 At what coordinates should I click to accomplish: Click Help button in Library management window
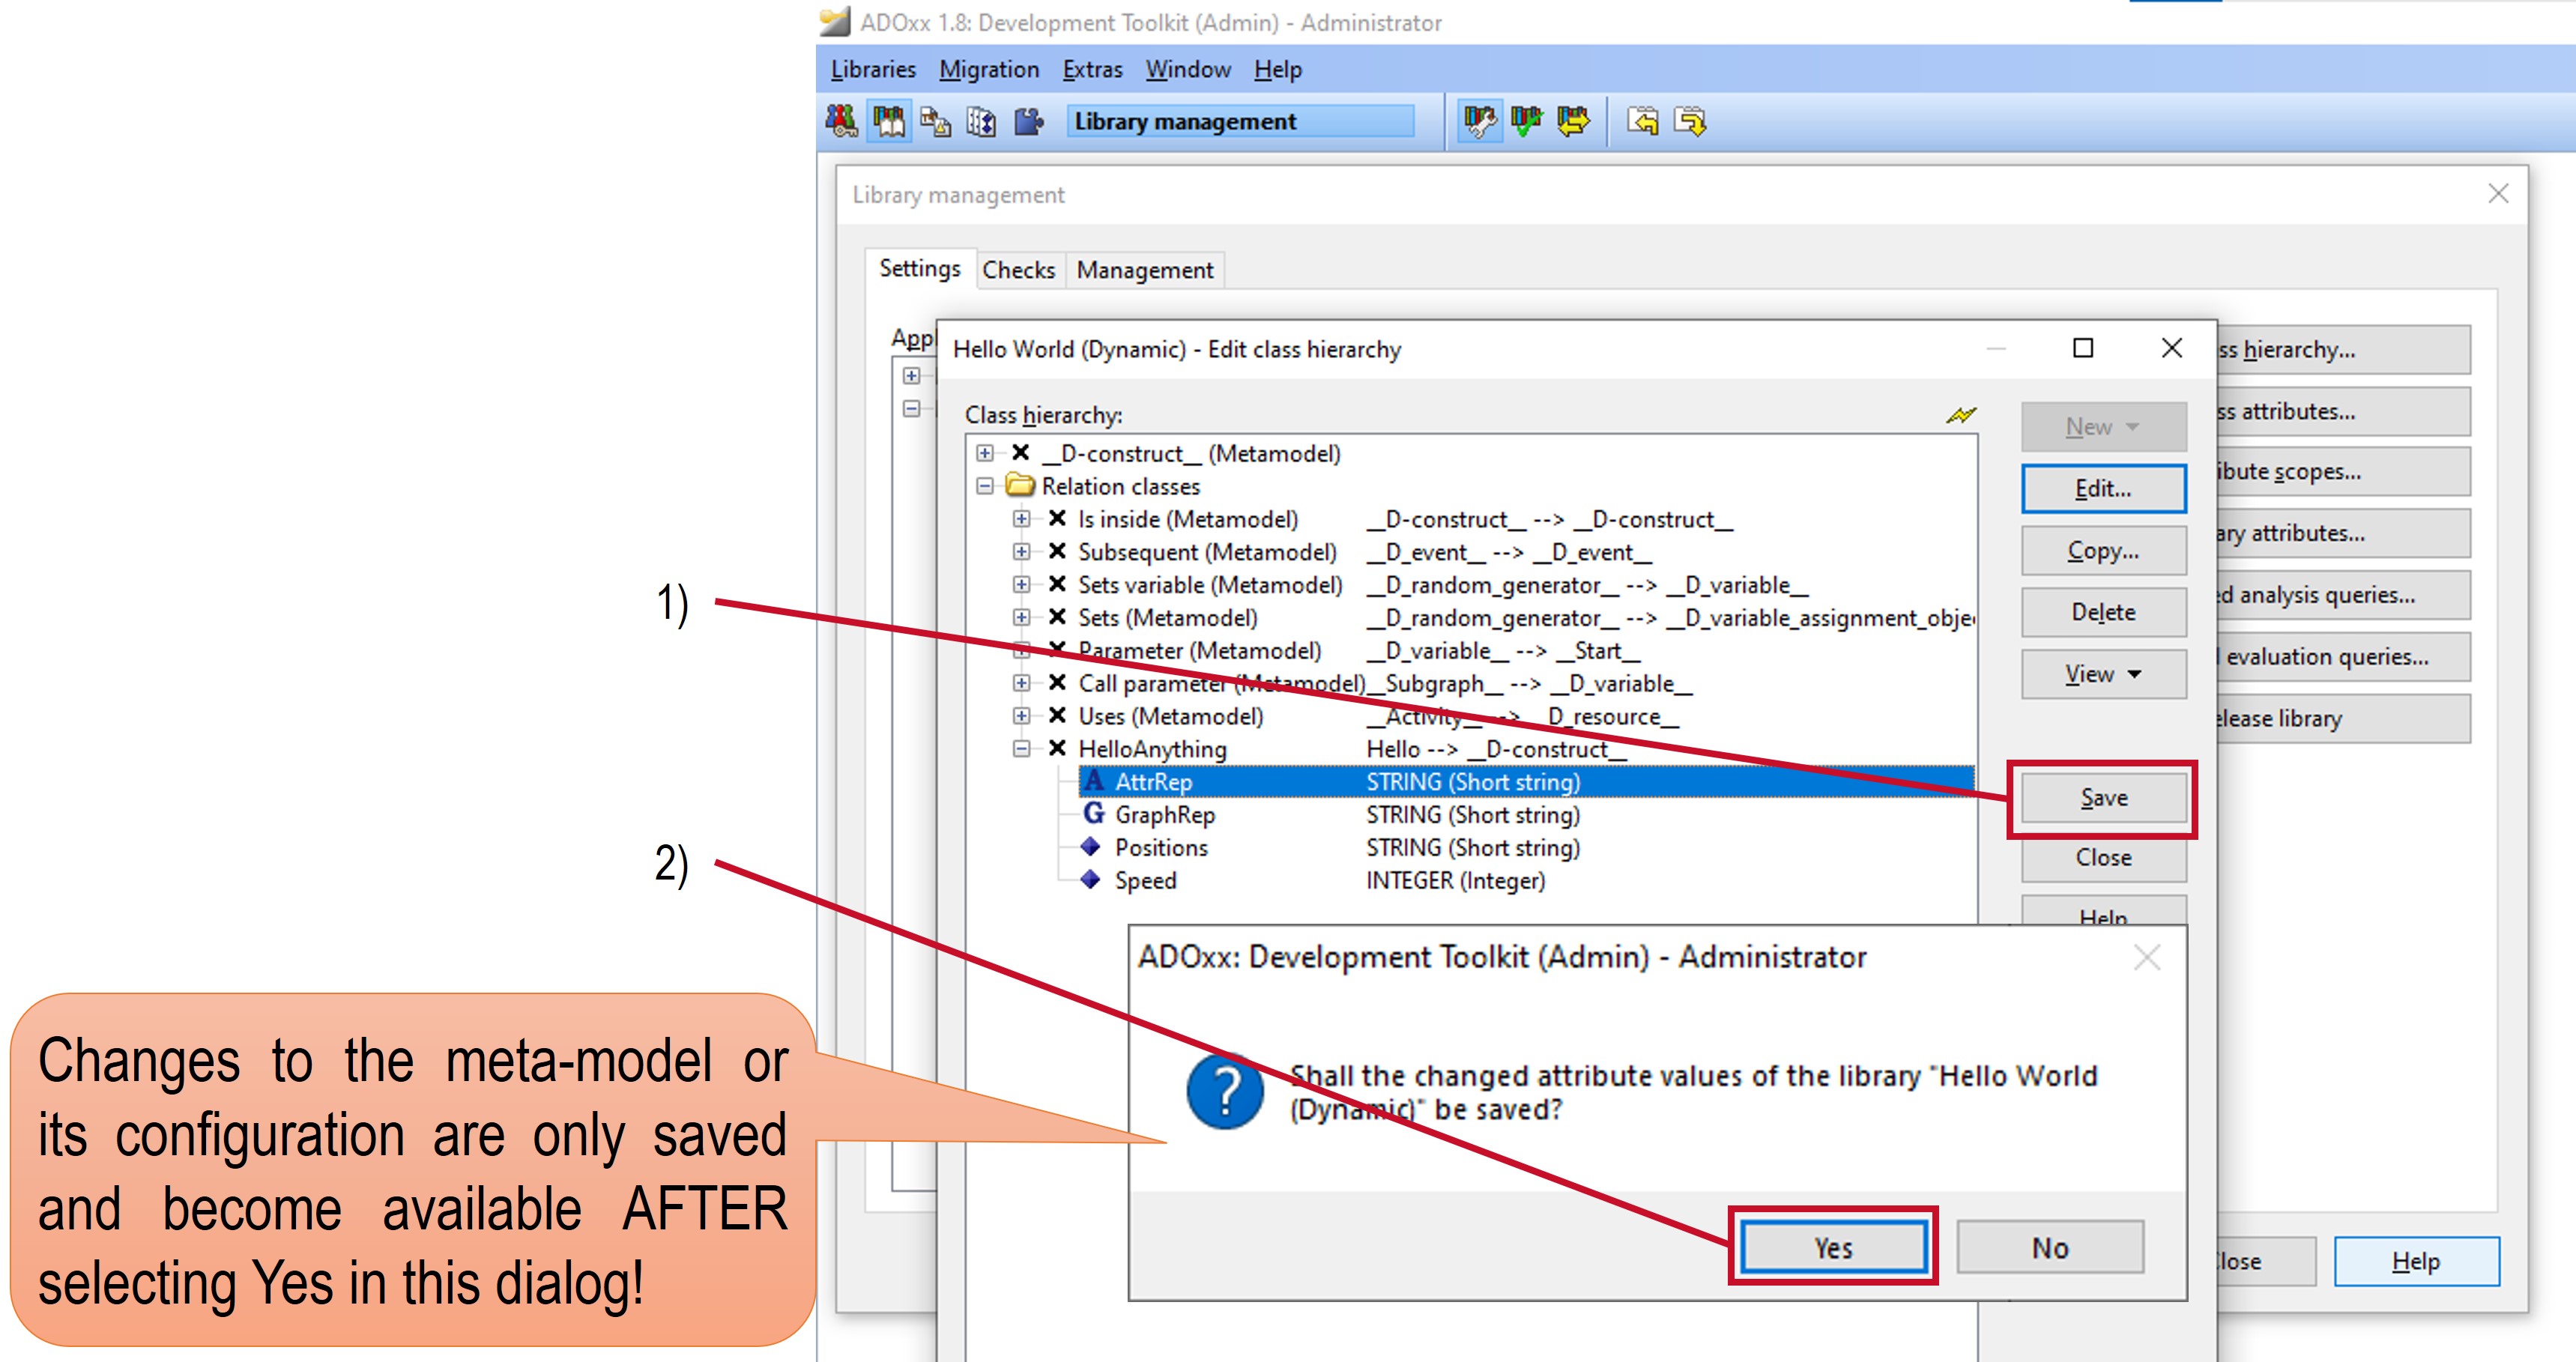click(x=2416, y=1262)
